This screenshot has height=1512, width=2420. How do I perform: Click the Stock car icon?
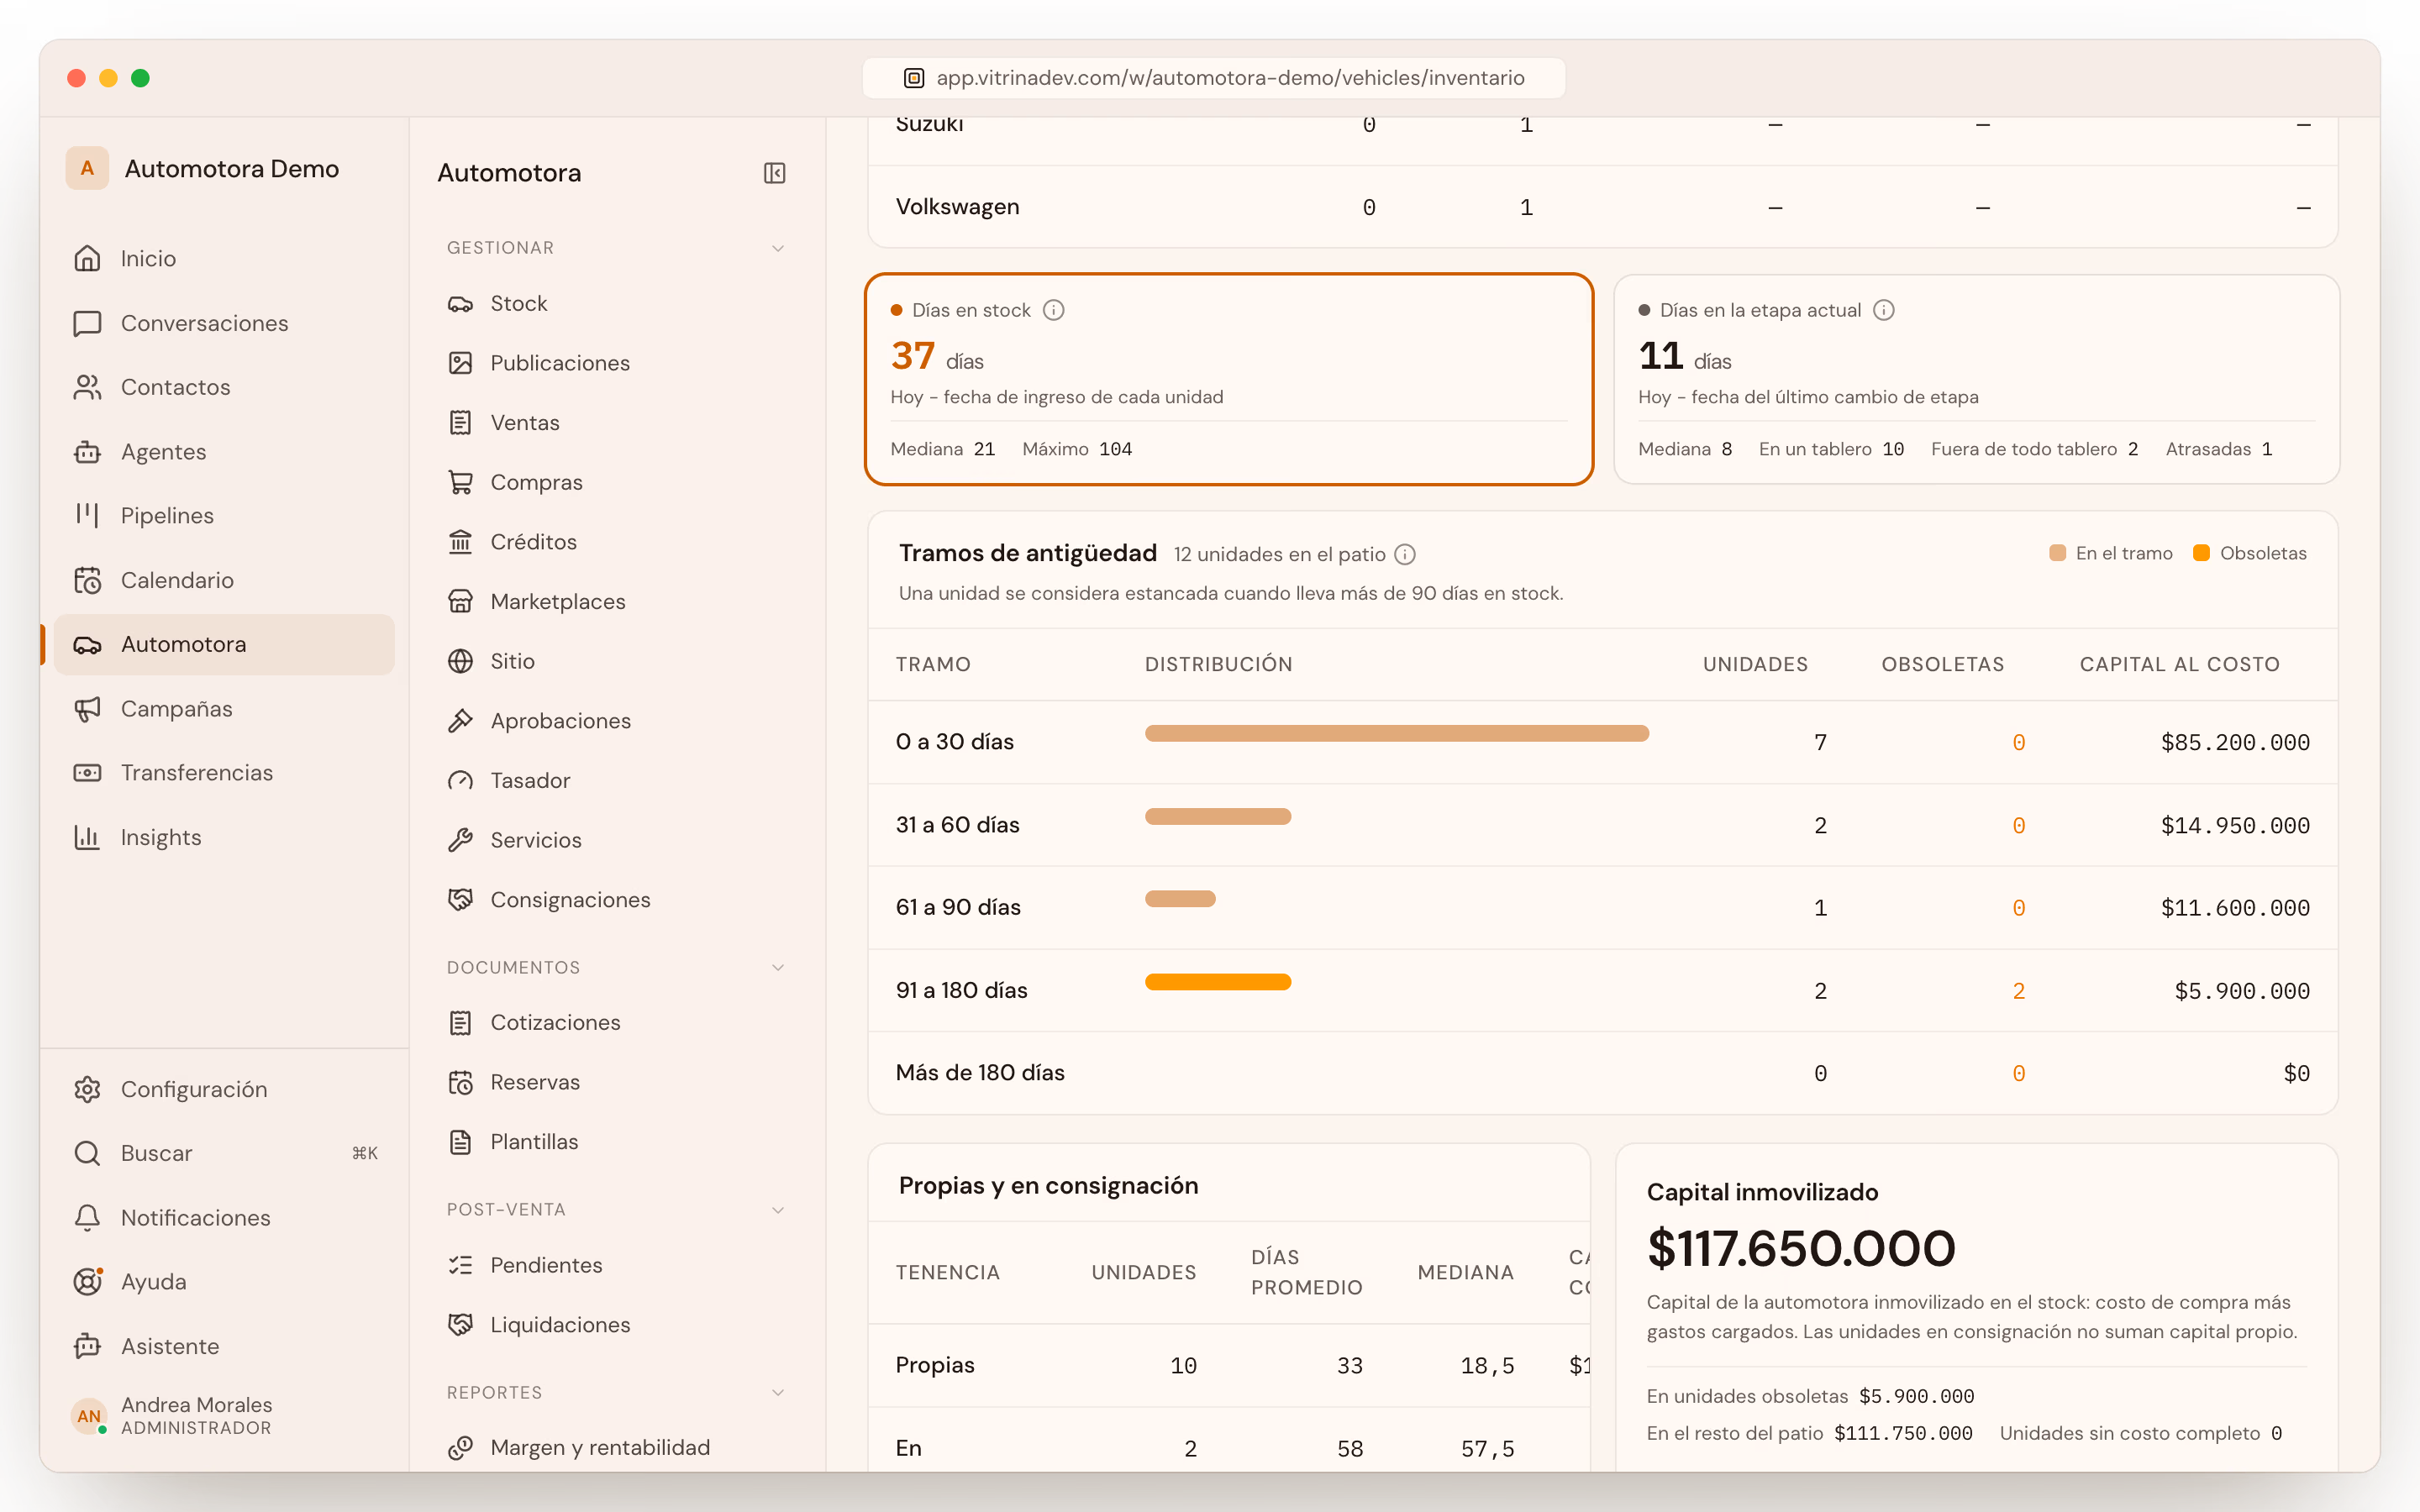point(460,304)
